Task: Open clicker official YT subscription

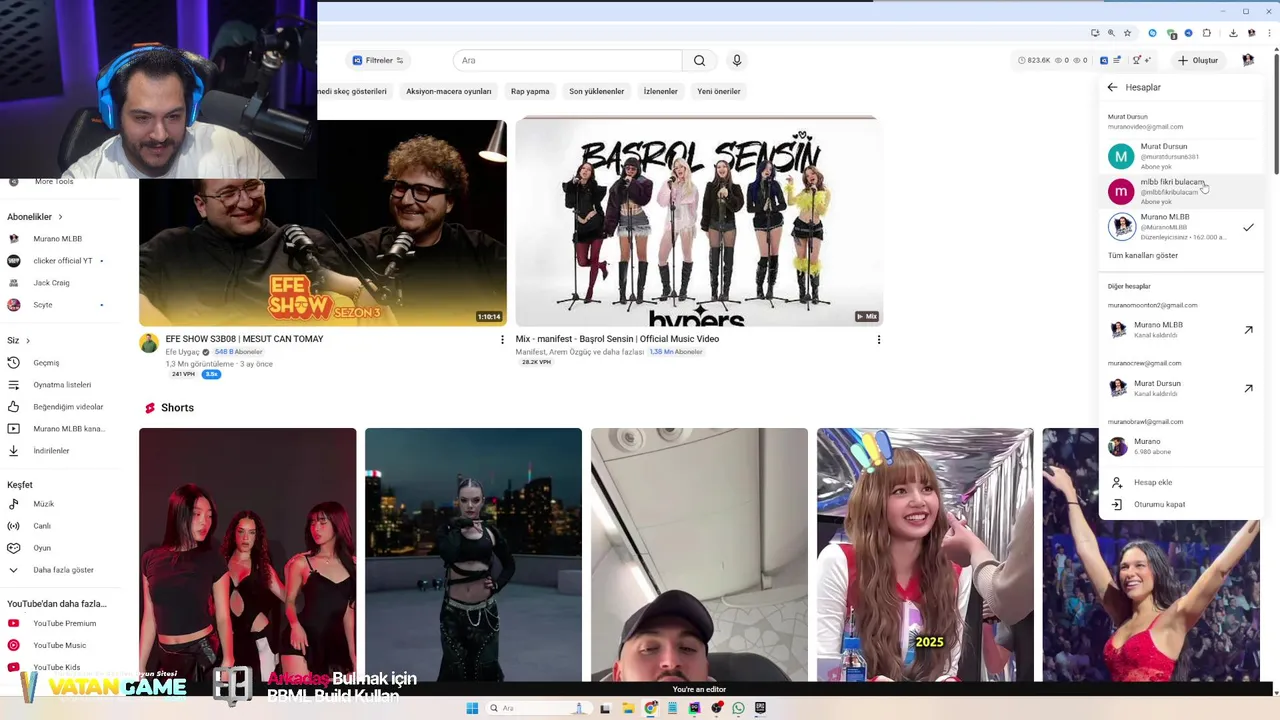Action: [62, 261]
